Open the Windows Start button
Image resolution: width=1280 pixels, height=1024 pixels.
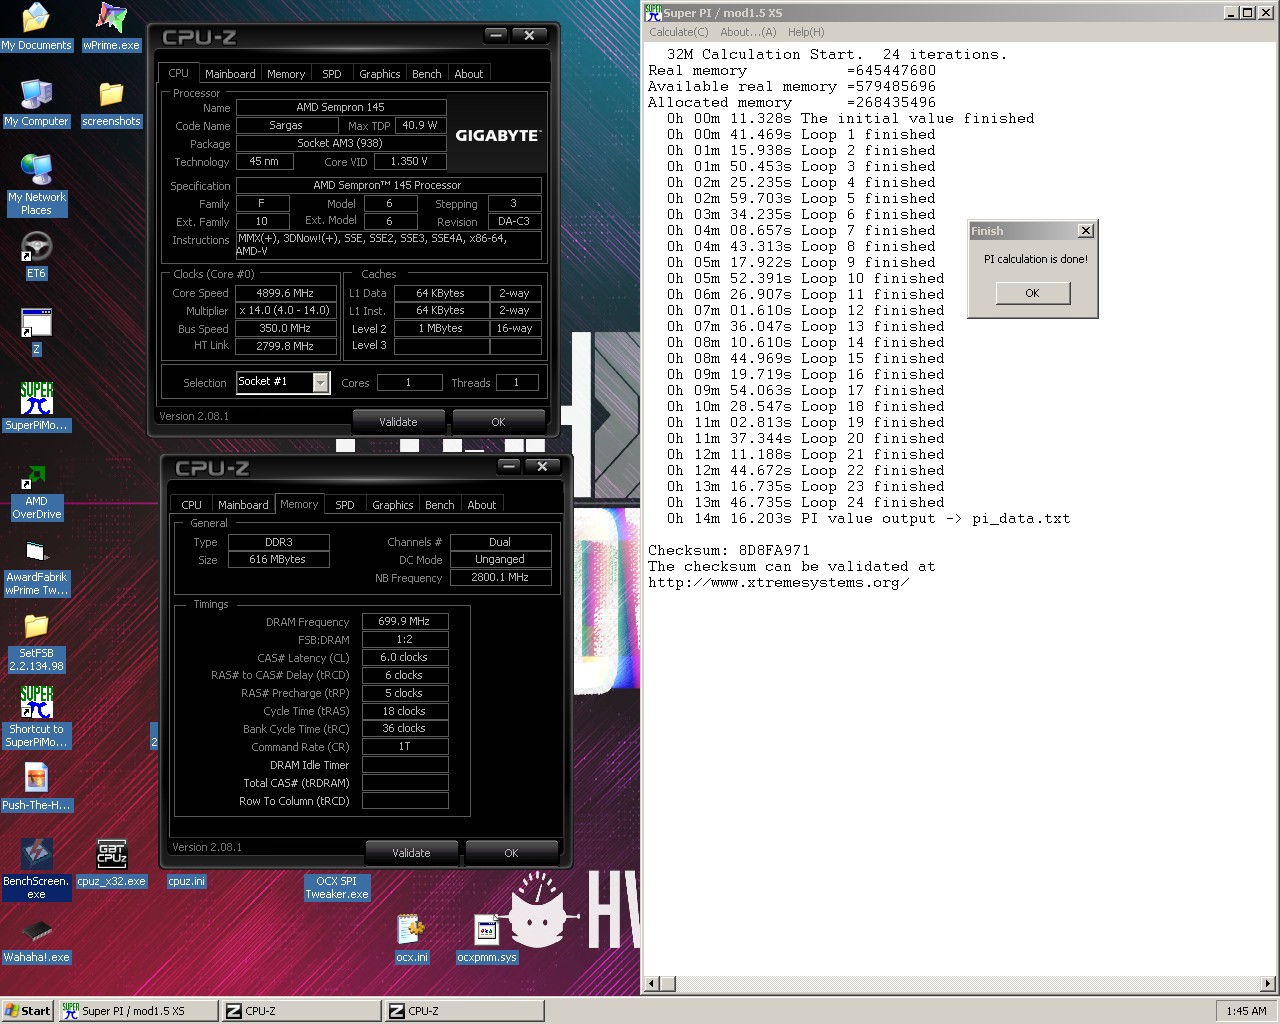point(28,1011)
